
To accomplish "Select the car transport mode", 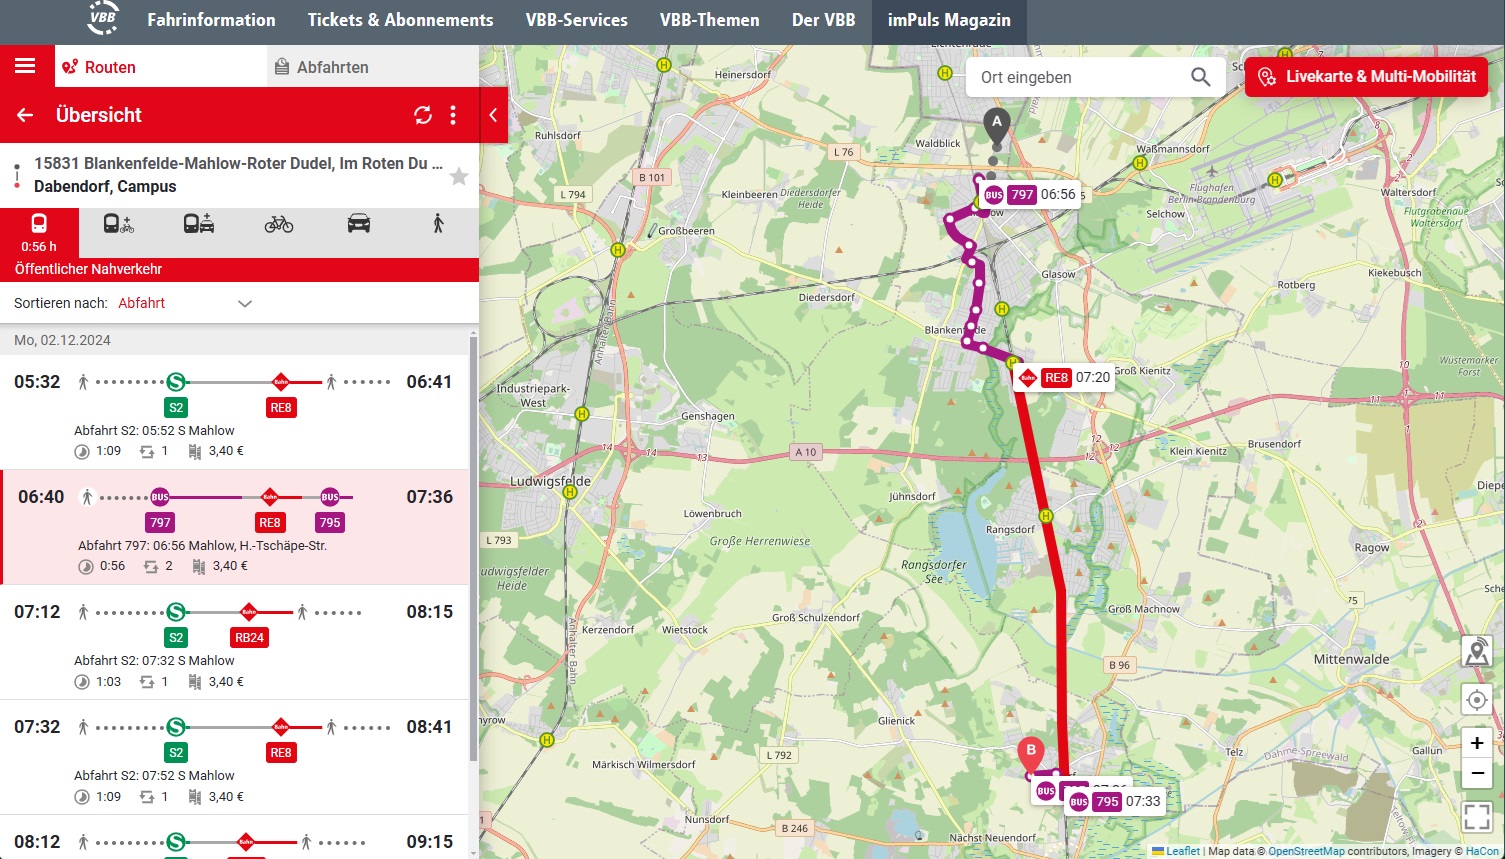I will pyautogui.click(x=359, y=224).
